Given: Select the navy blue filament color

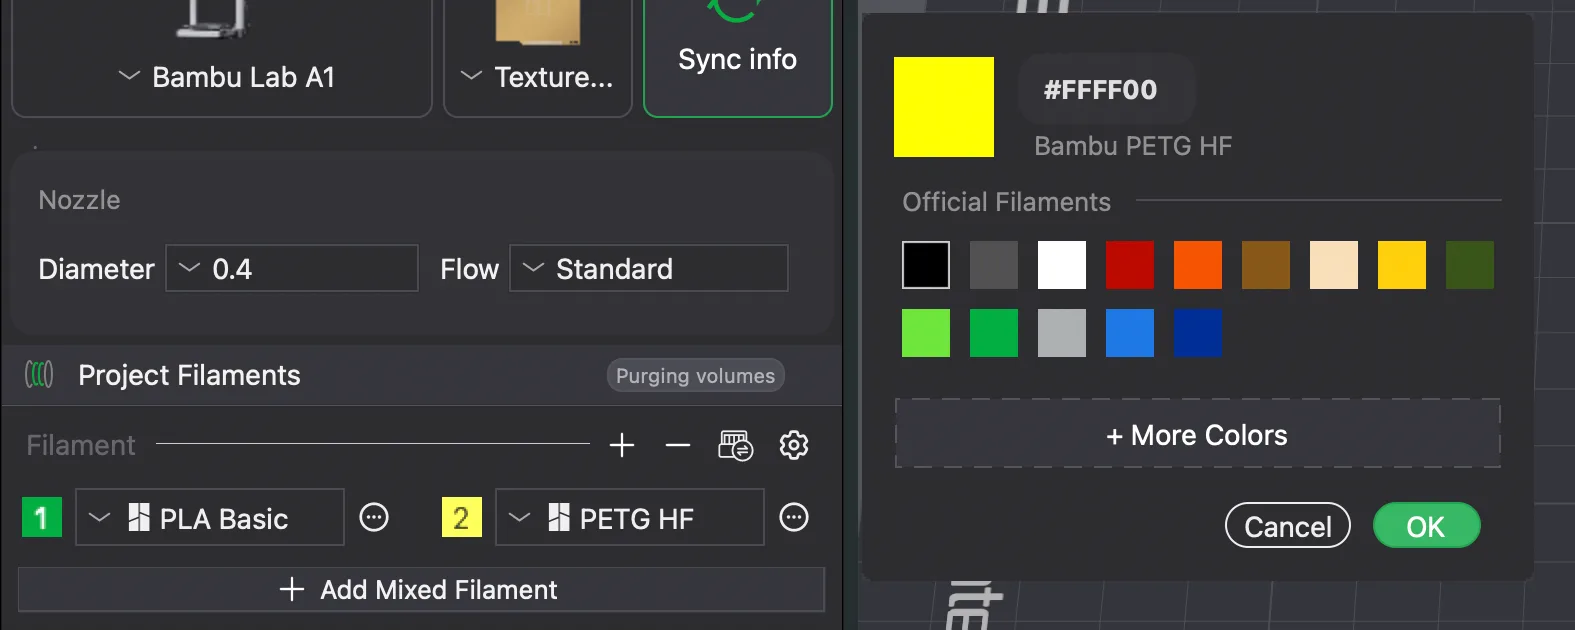Looking at the screenshot, I should (x=1198, y=333).
